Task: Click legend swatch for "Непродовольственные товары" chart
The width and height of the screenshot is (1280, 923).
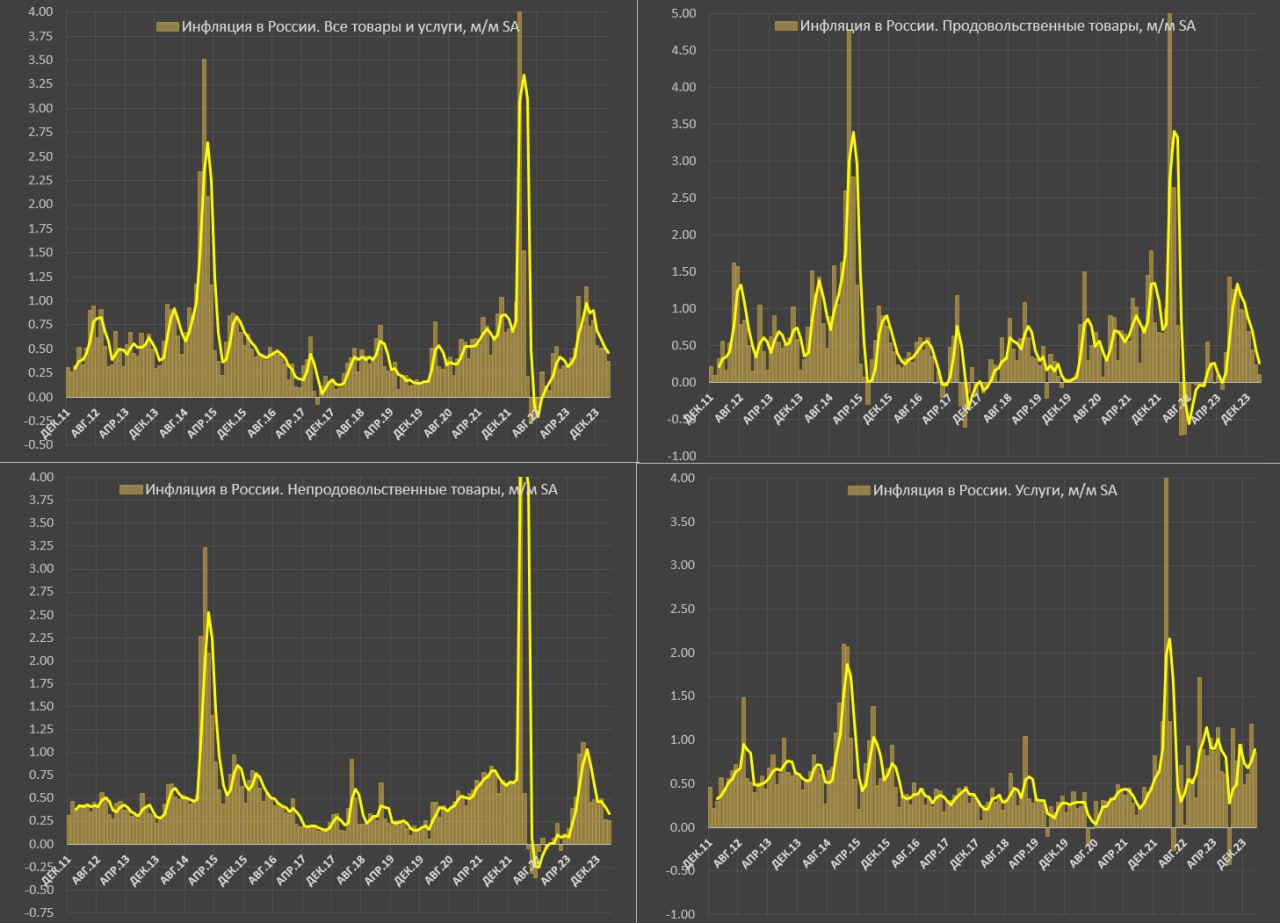Action: tap(130, 490)
